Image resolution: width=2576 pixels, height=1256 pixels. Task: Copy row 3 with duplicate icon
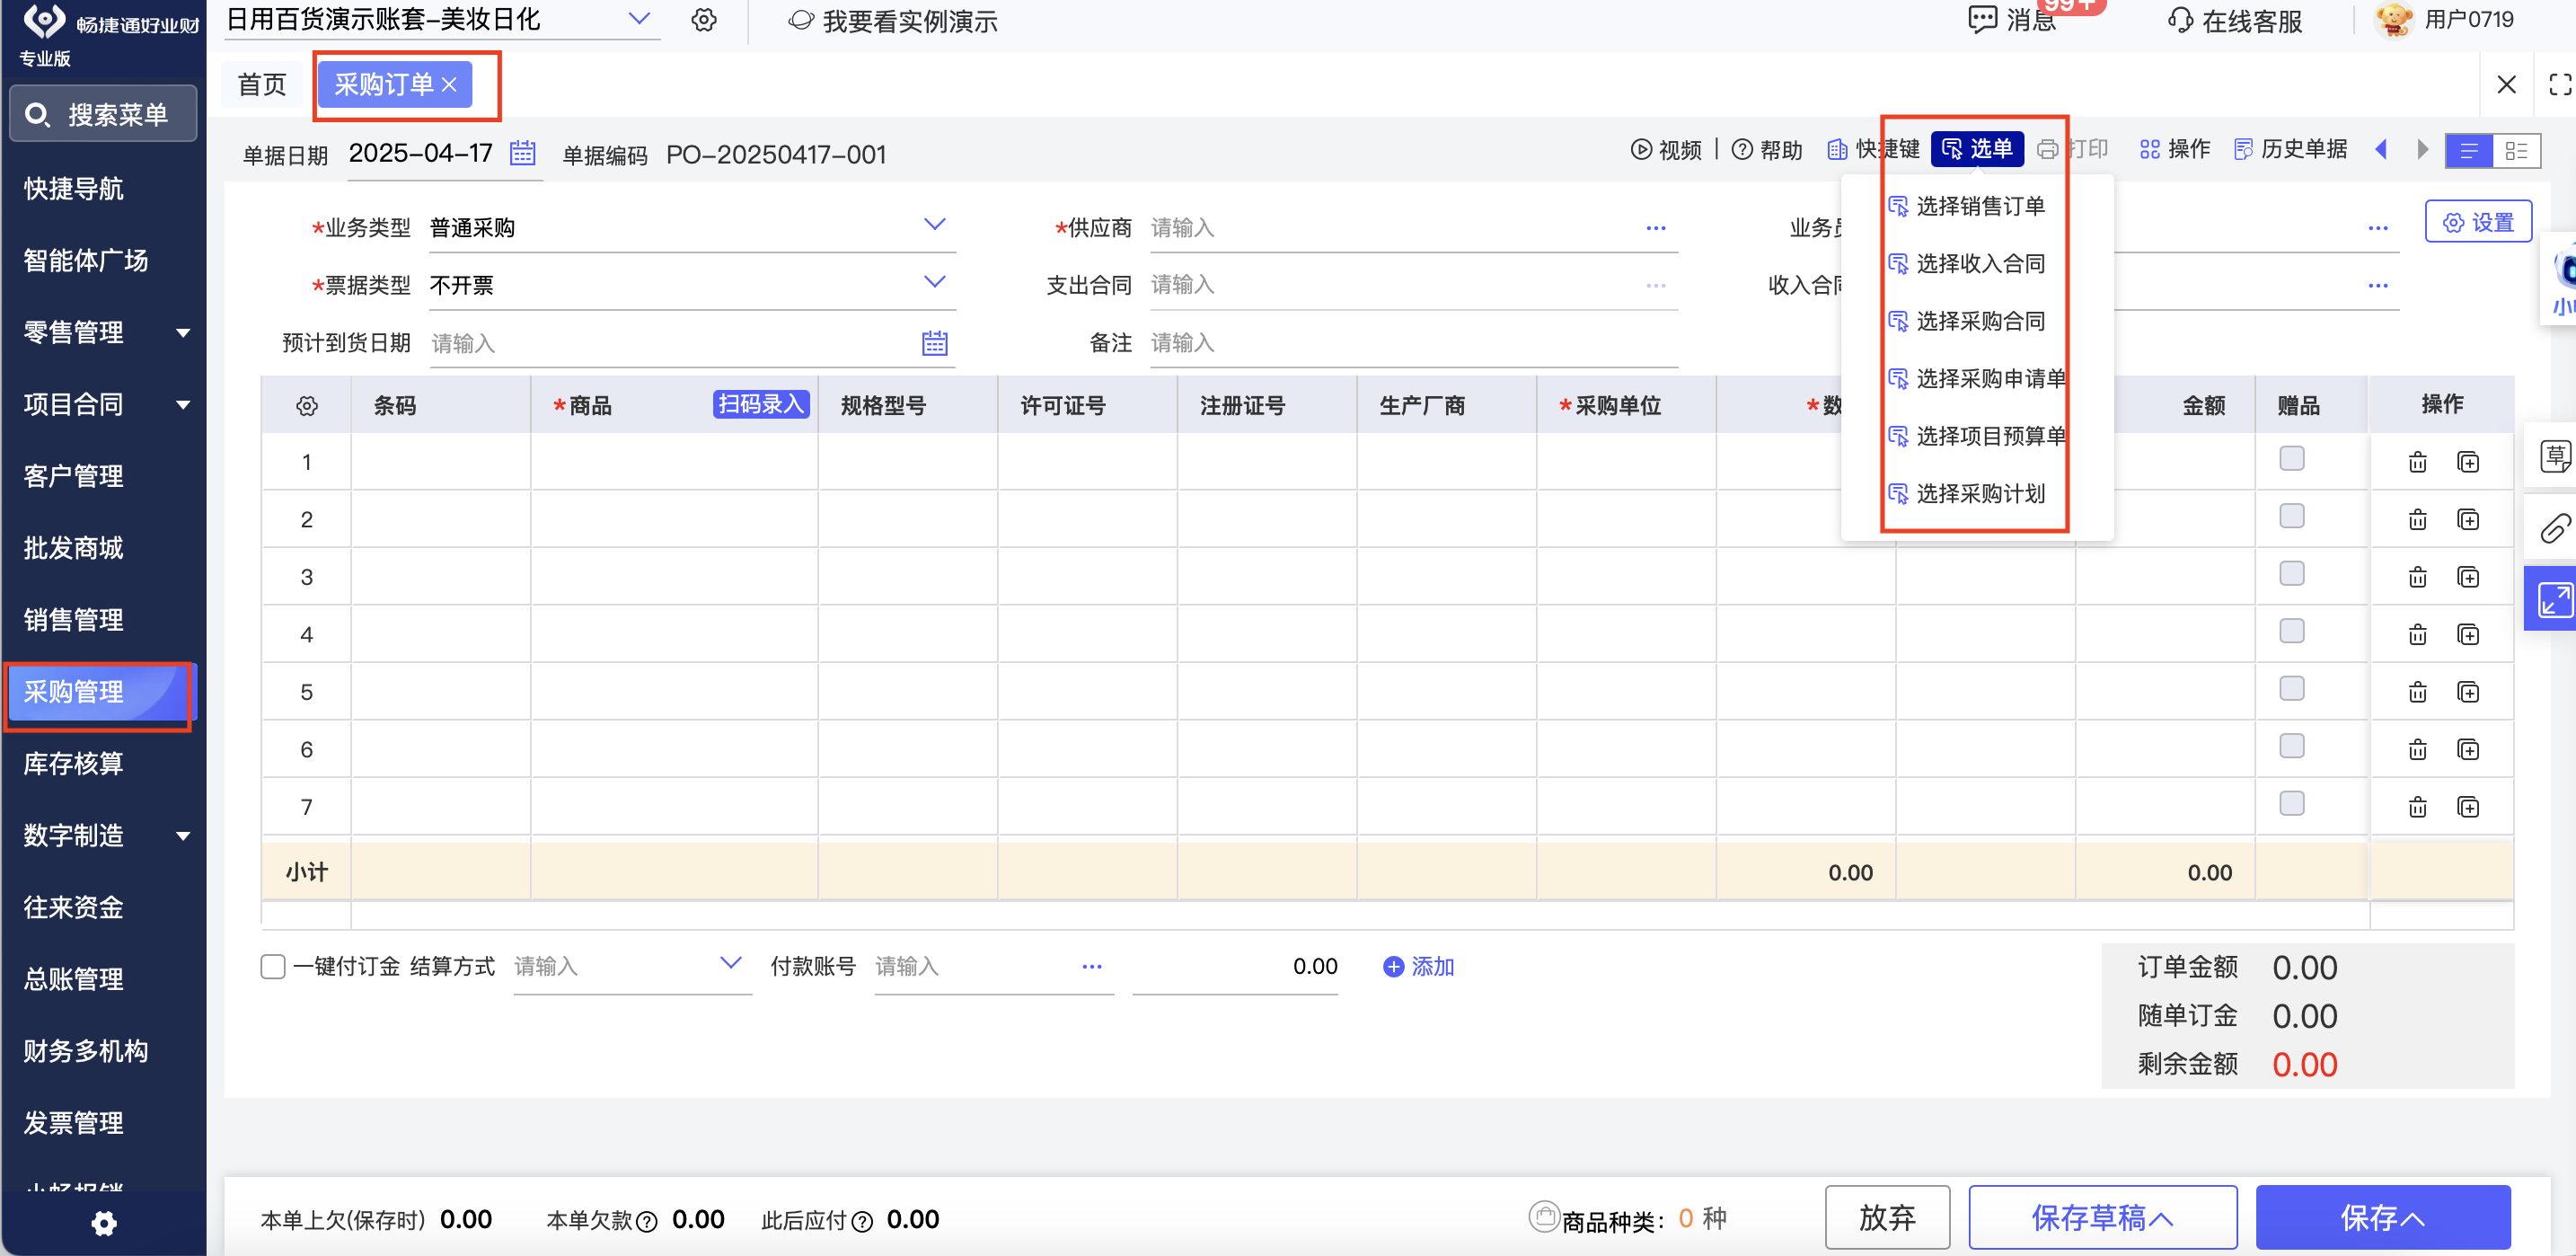click(2467, 577)
